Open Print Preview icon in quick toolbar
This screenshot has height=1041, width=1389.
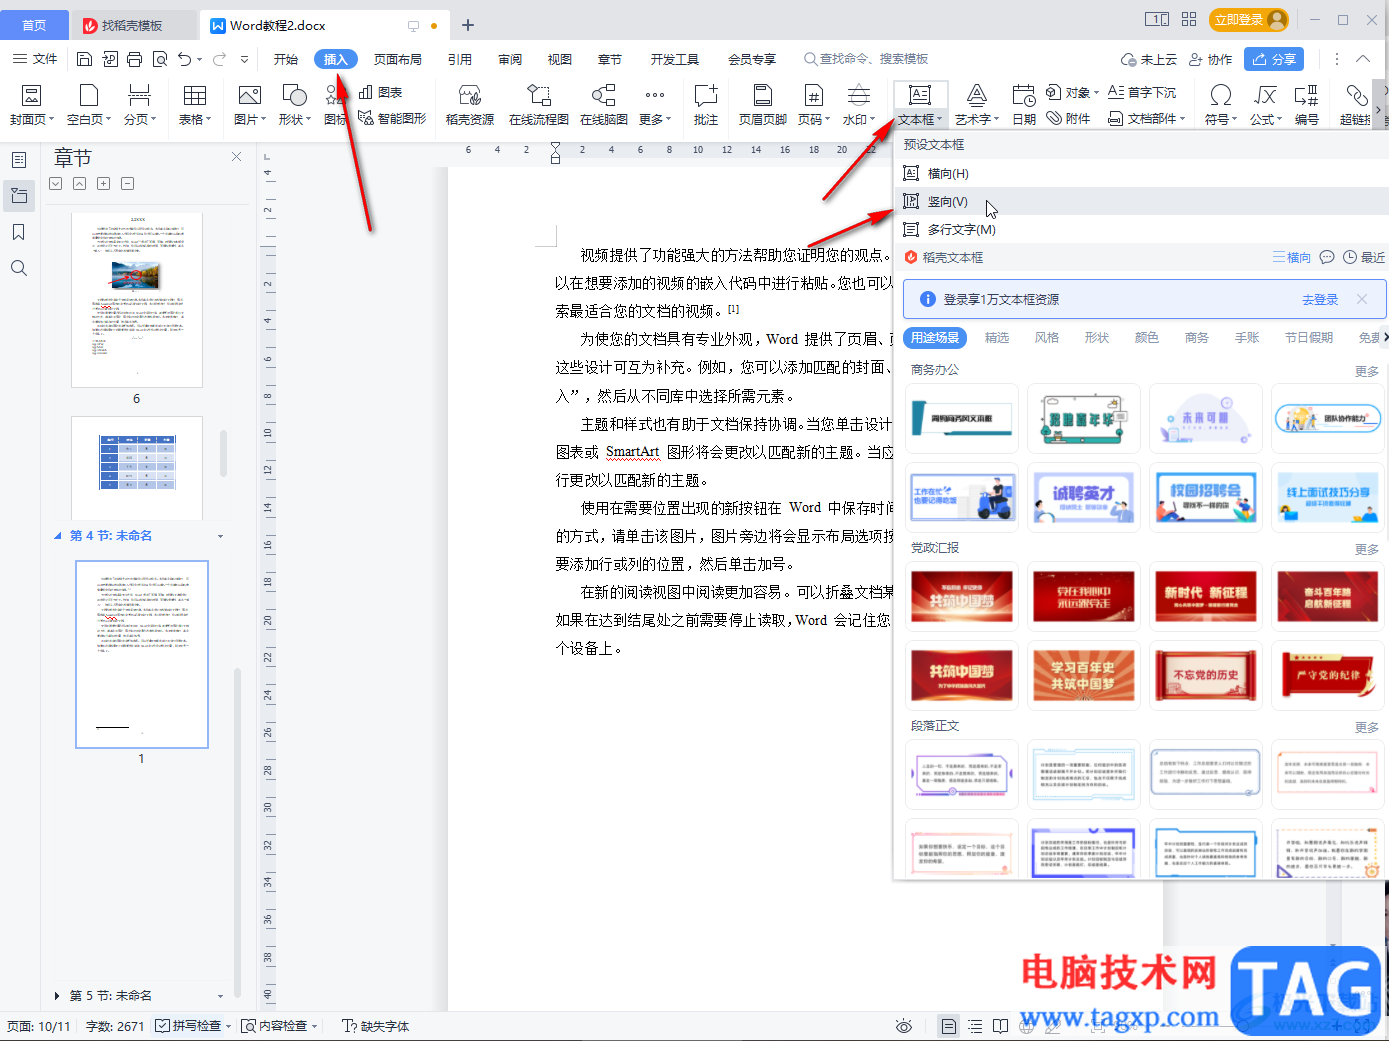(160, 59)
